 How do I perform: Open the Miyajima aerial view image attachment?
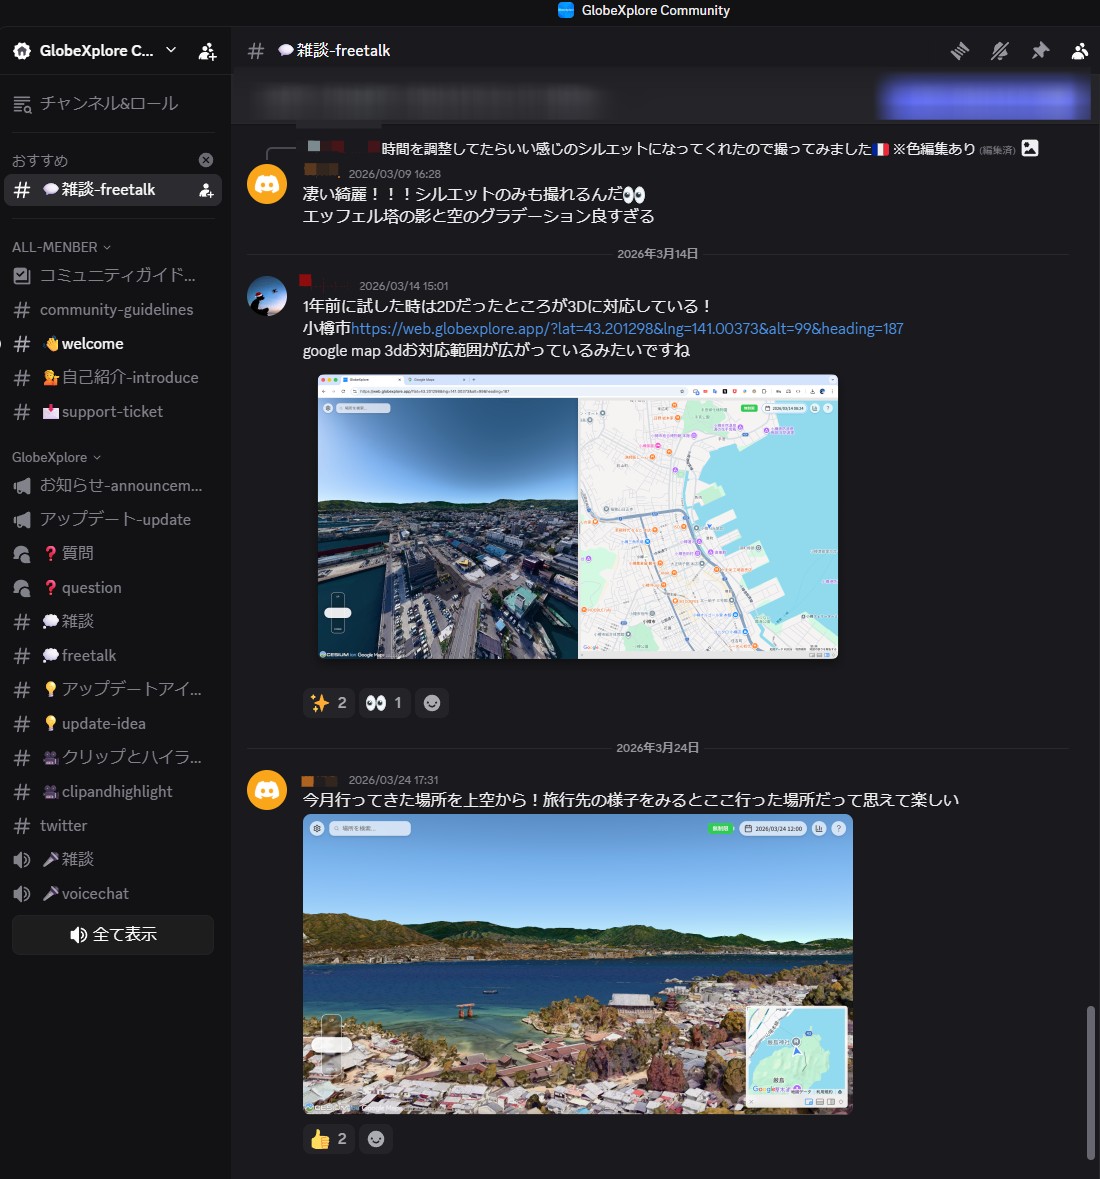(577, 964)
